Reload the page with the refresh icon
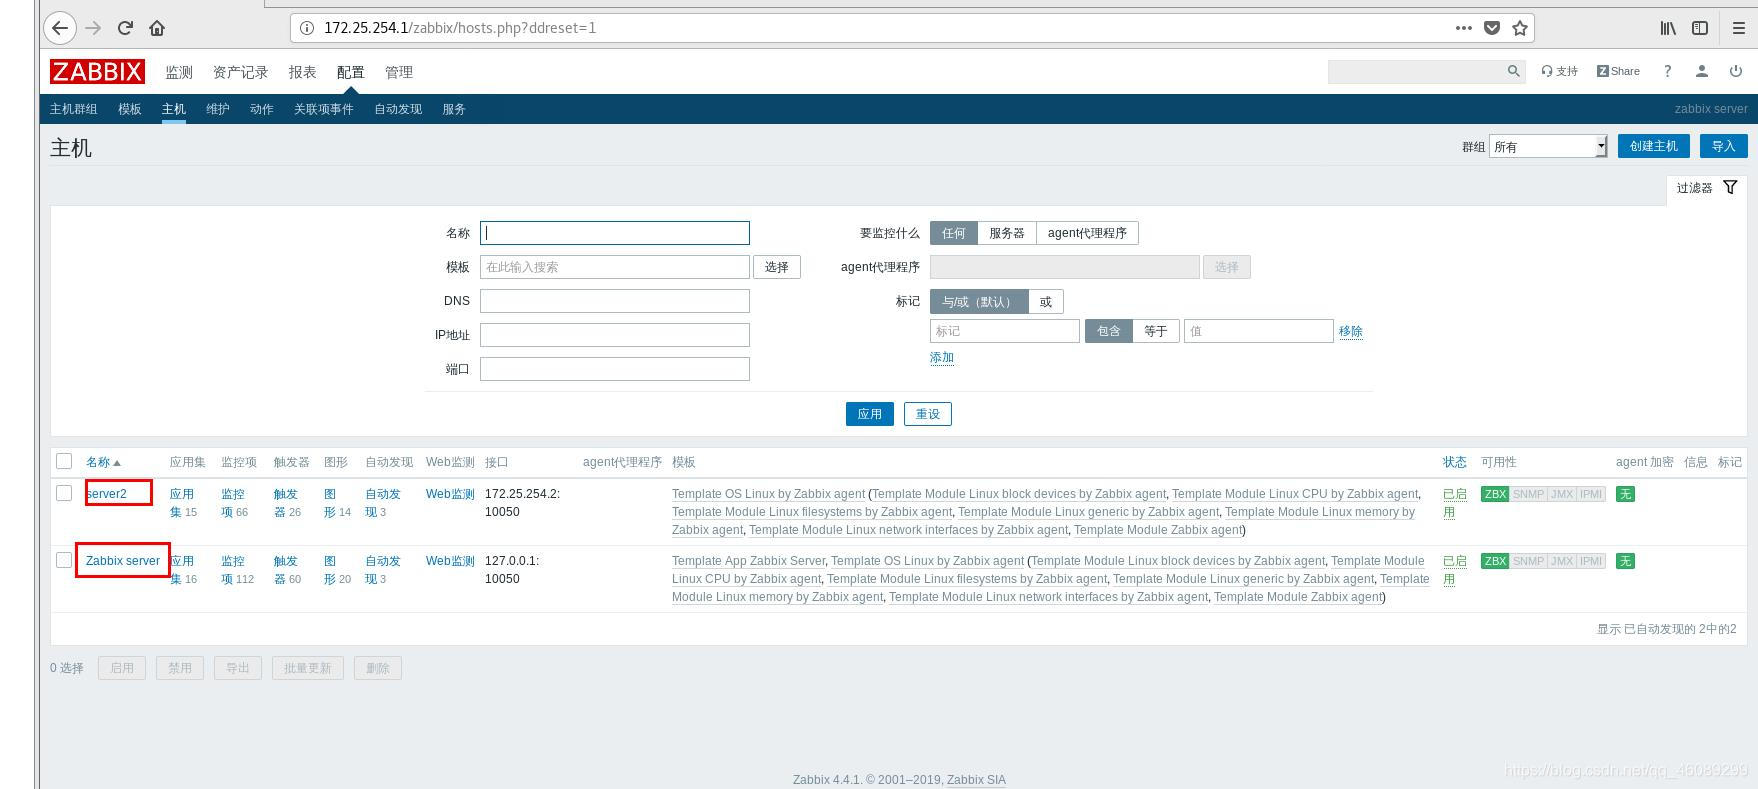Screen dimensions: 1758x789 tap(125, 28)
